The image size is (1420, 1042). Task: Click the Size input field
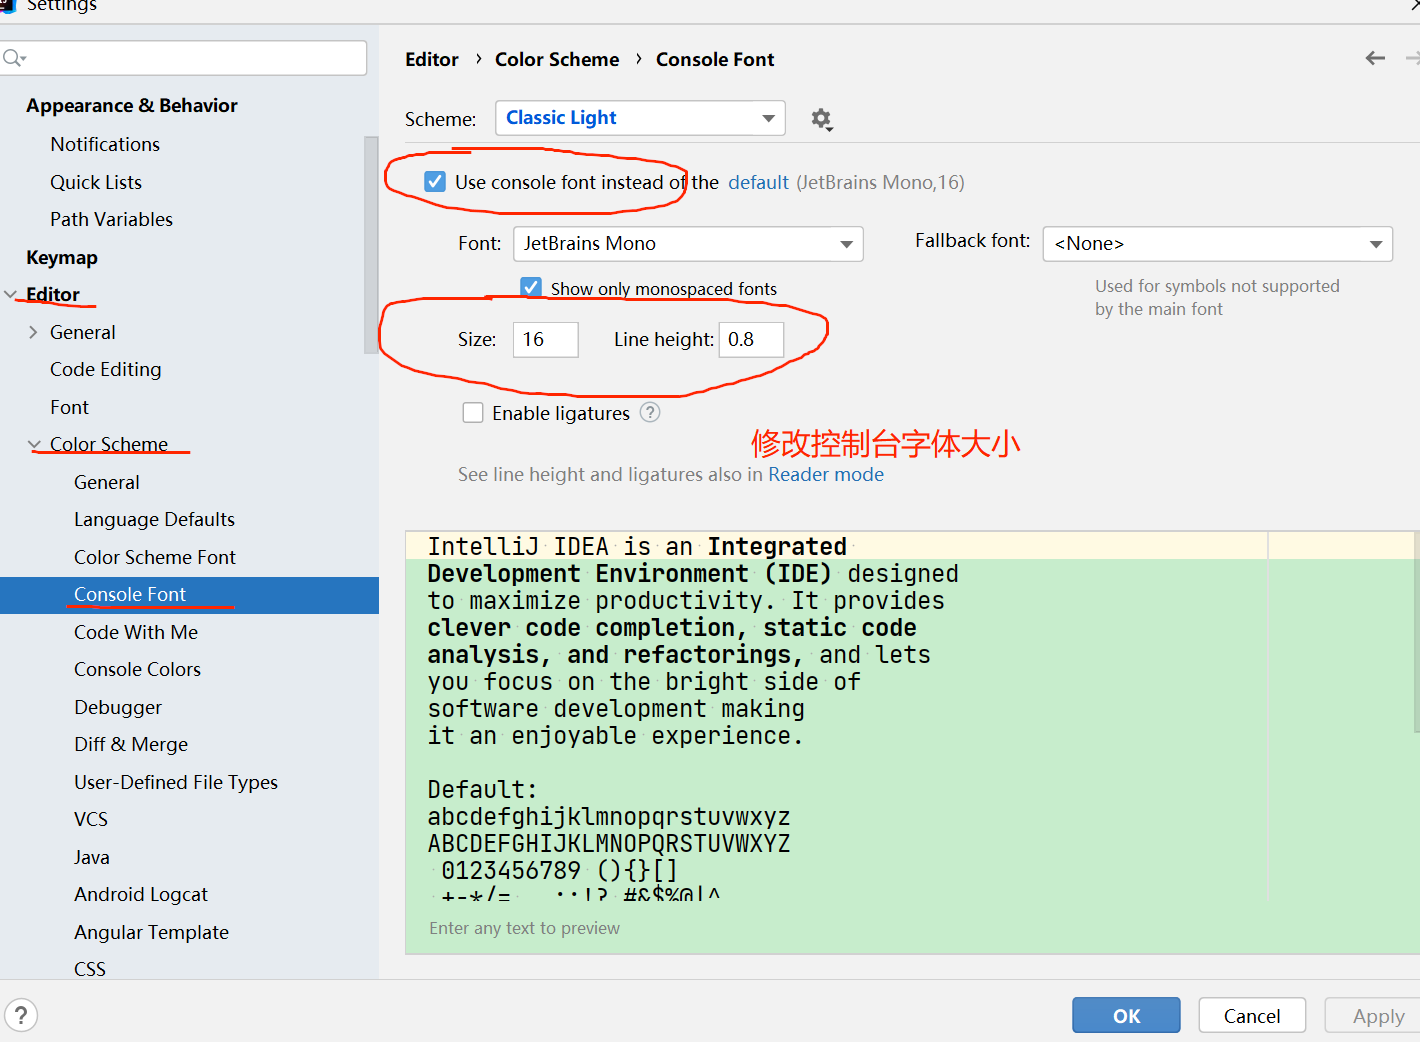click(x=545, y=340)
